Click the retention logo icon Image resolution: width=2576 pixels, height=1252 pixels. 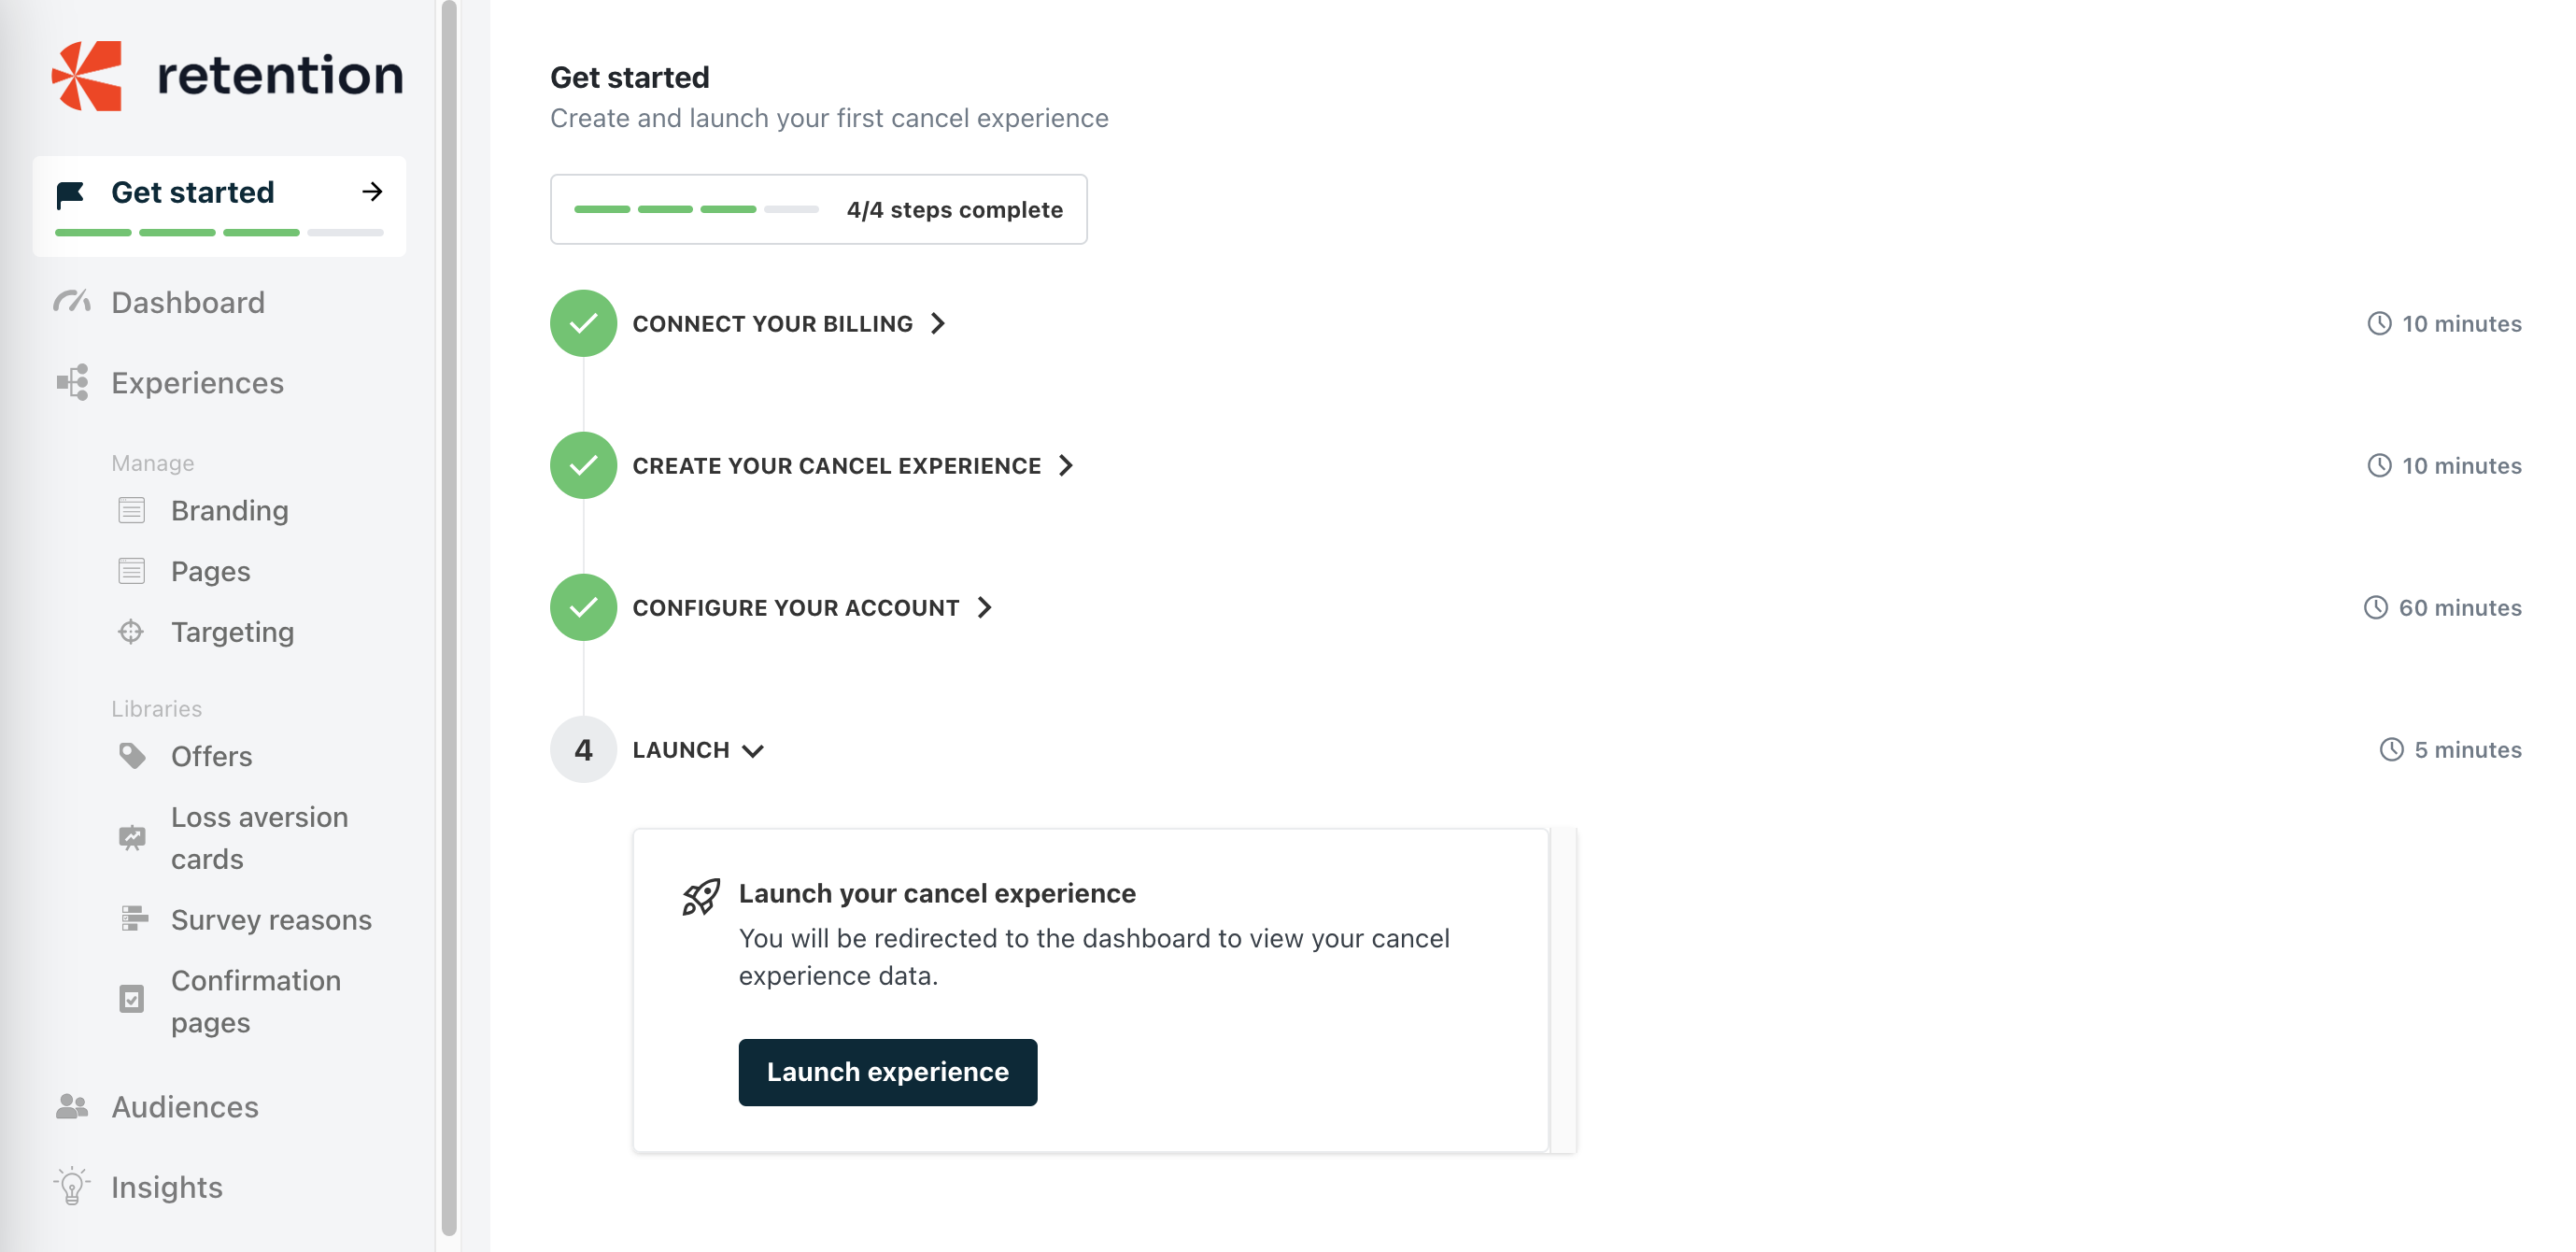click(87, 76)
